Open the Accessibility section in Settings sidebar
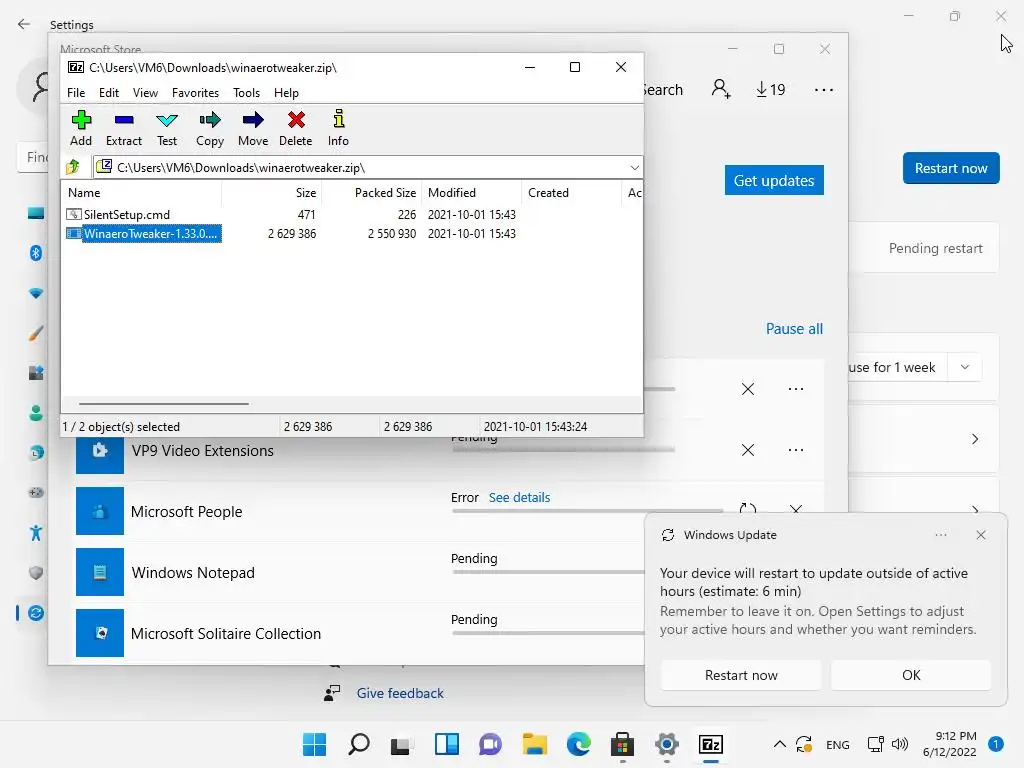Image resolution: width=1024 pixels, height=768 pixels. (x=36, y=533)
